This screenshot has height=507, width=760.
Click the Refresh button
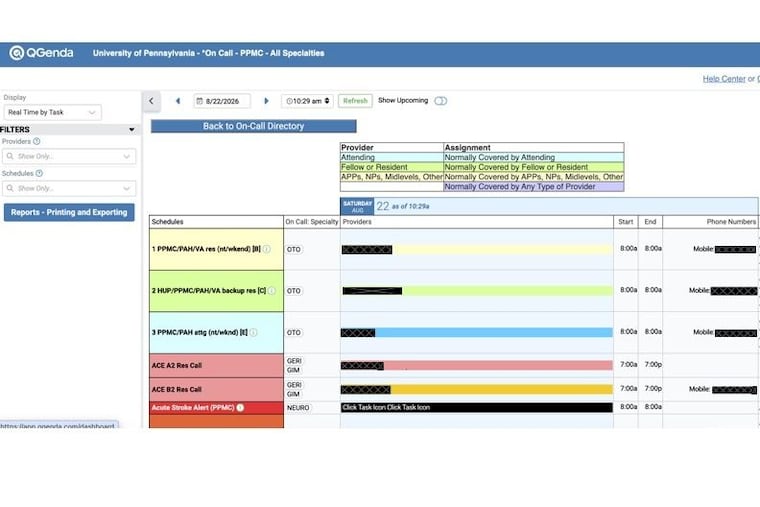tap(355, 101)
